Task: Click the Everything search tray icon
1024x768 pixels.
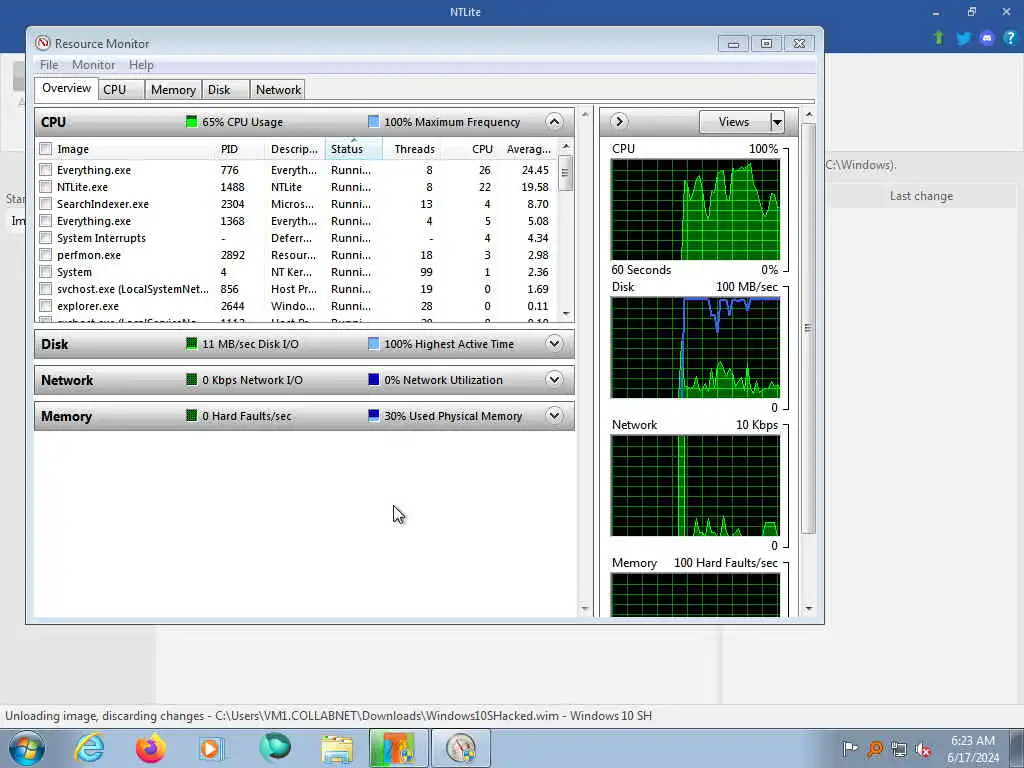Action: [875, 748]
